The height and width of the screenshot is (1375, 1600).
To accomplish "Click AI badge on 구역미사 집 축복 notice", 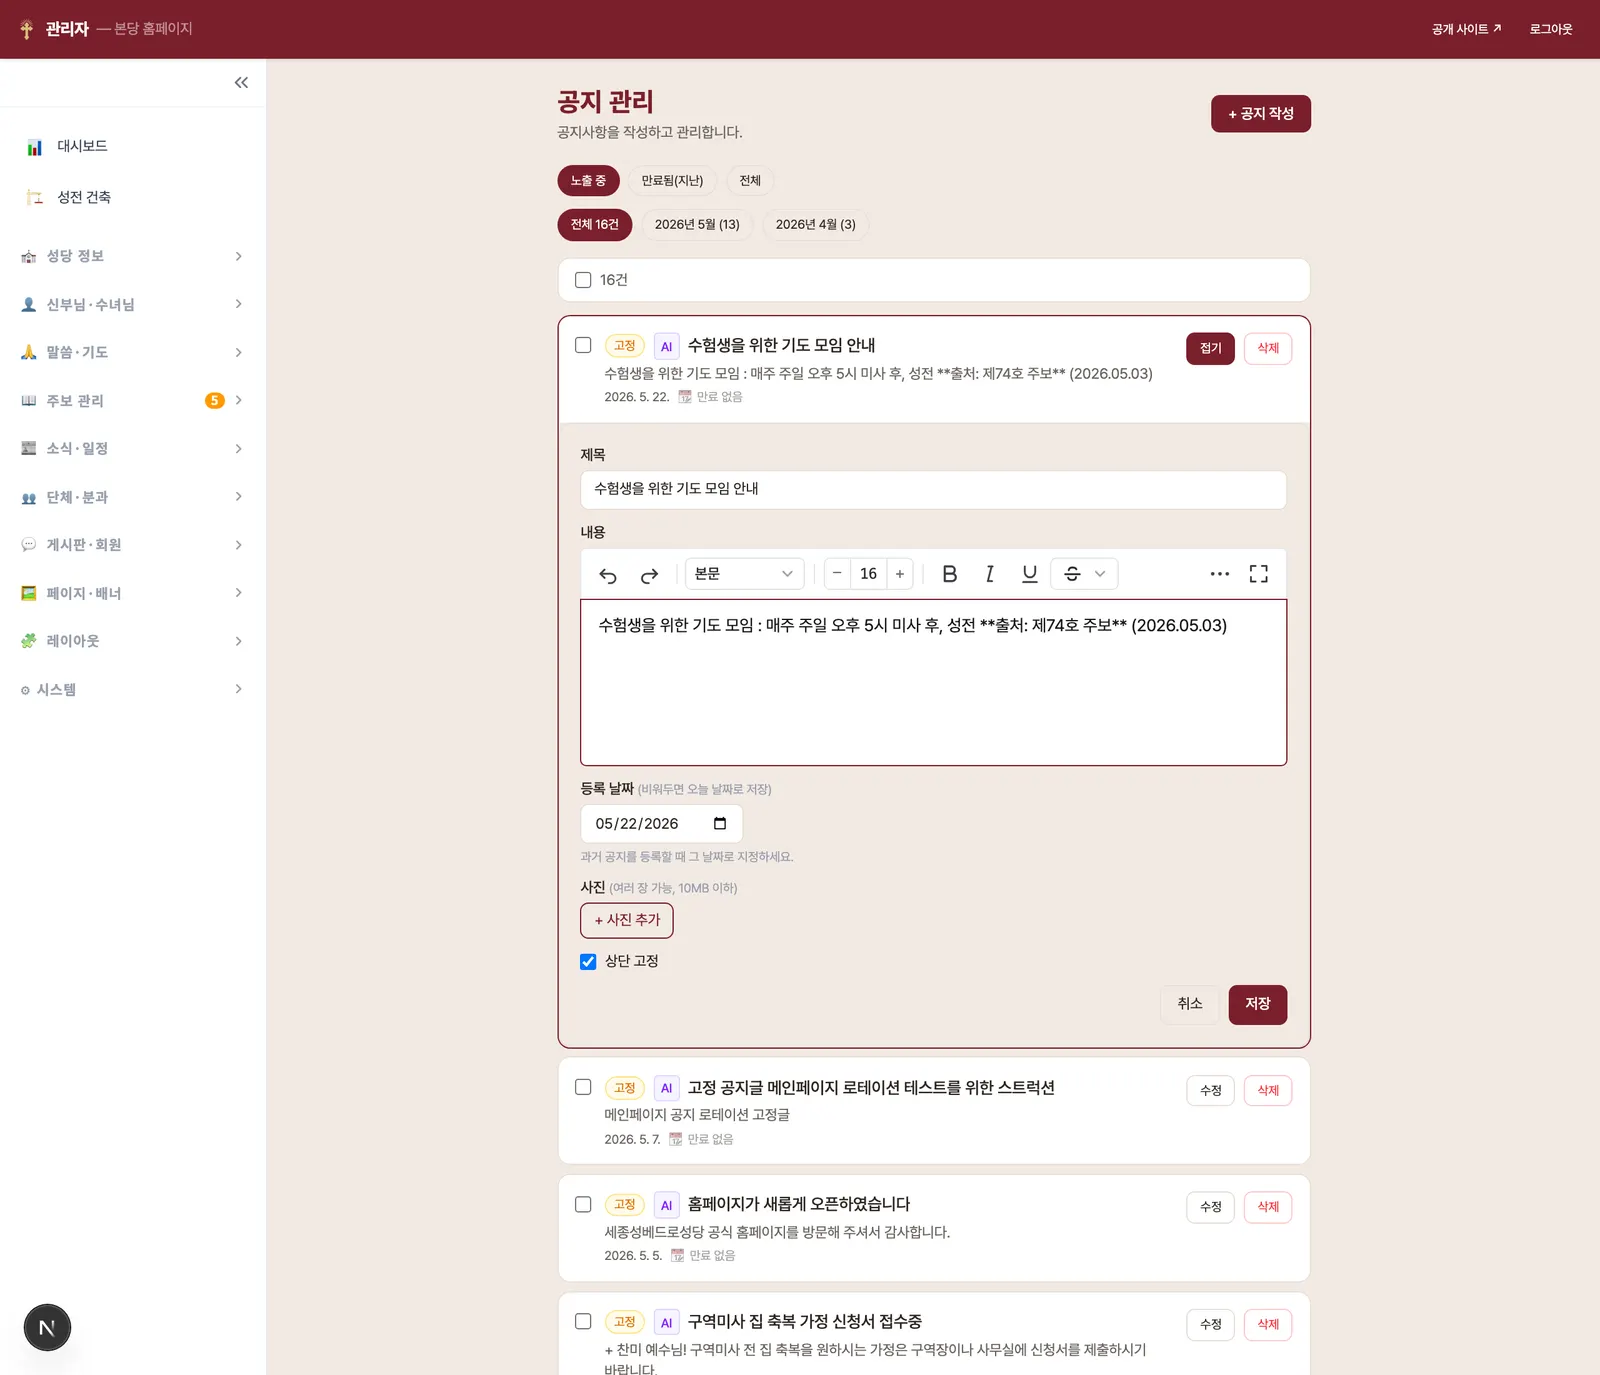I will point(667,1323).
